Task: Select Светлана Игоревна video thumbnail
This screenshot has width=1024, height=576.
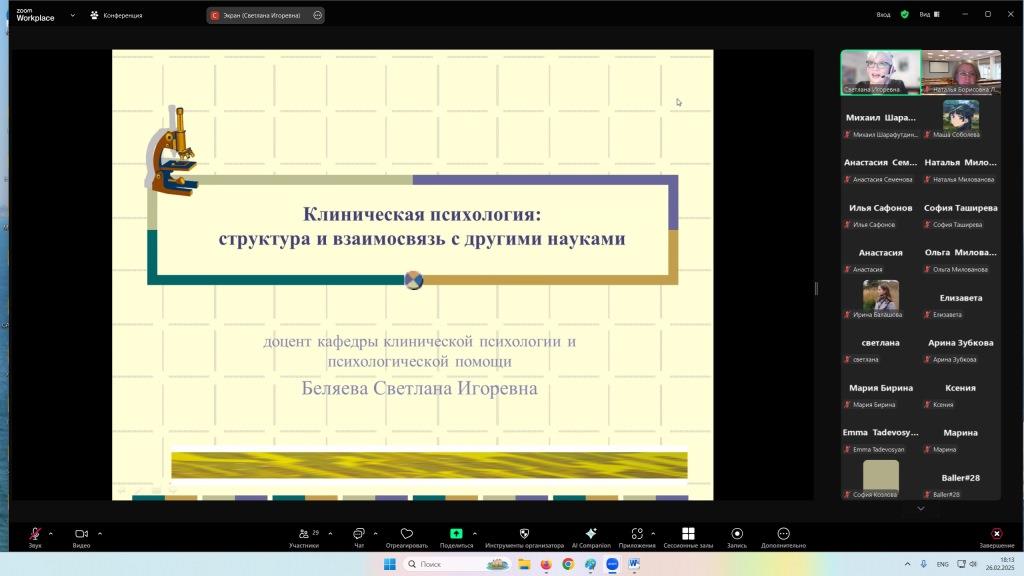Action: 880,72
